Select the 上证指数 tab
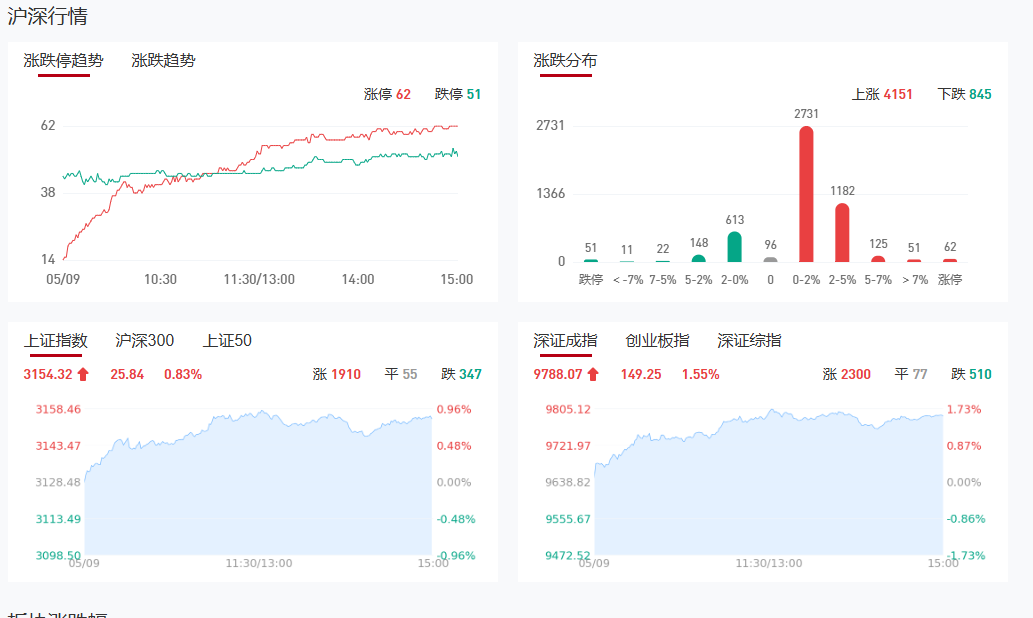This screenshot has height=618, width=1033. point(55,341)
